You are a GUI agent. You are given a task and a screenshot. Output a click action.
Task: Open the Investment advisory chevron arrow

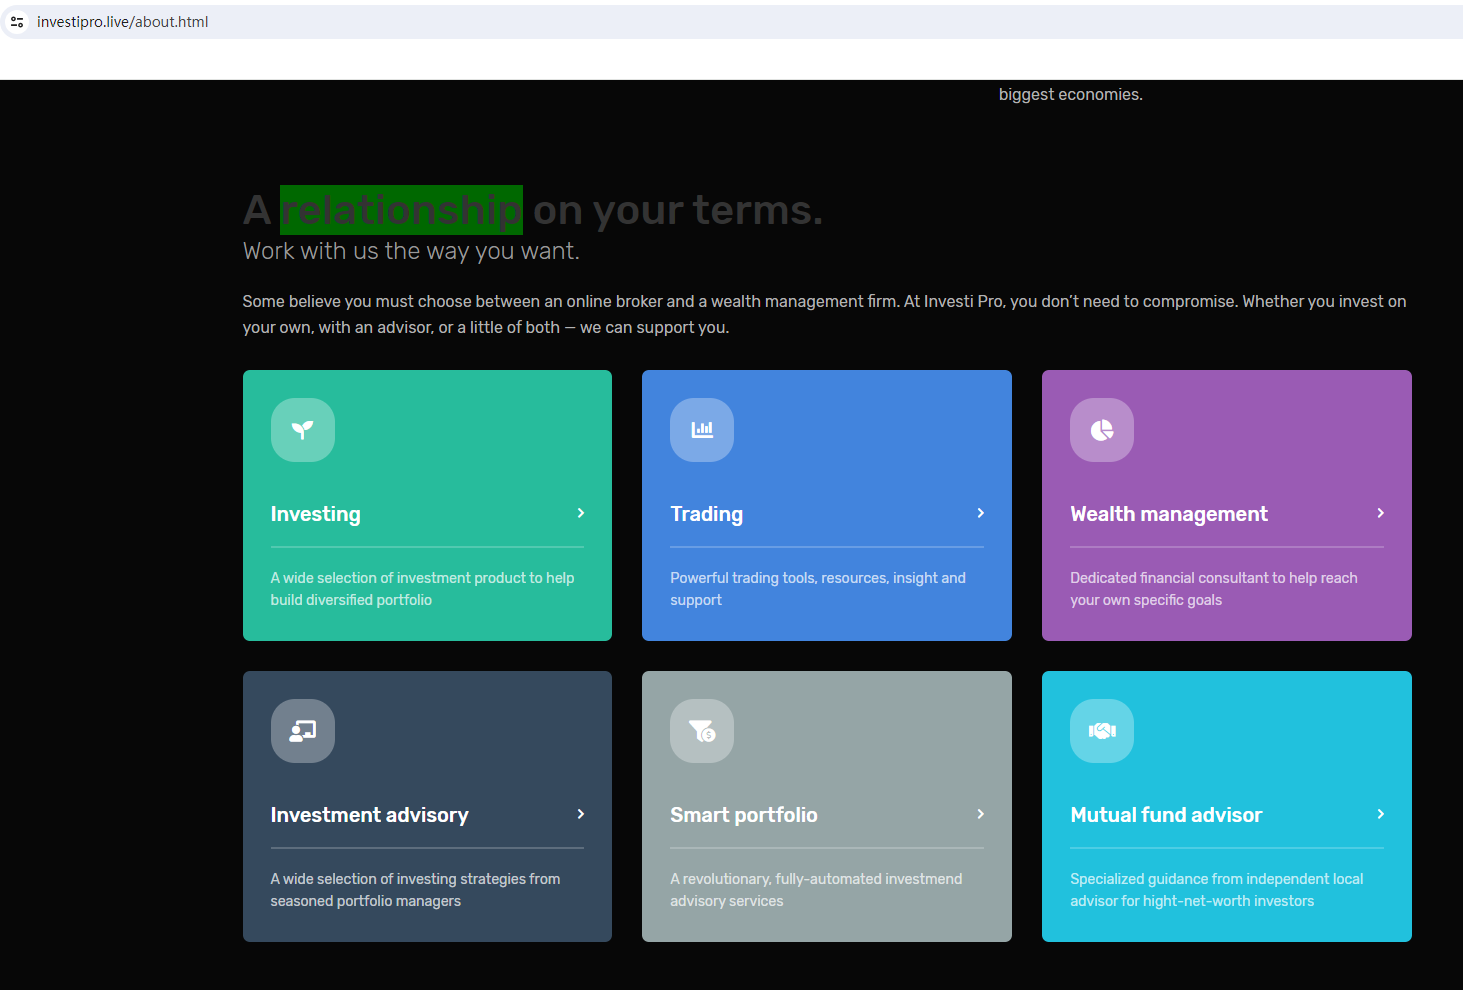pos(580,814)
